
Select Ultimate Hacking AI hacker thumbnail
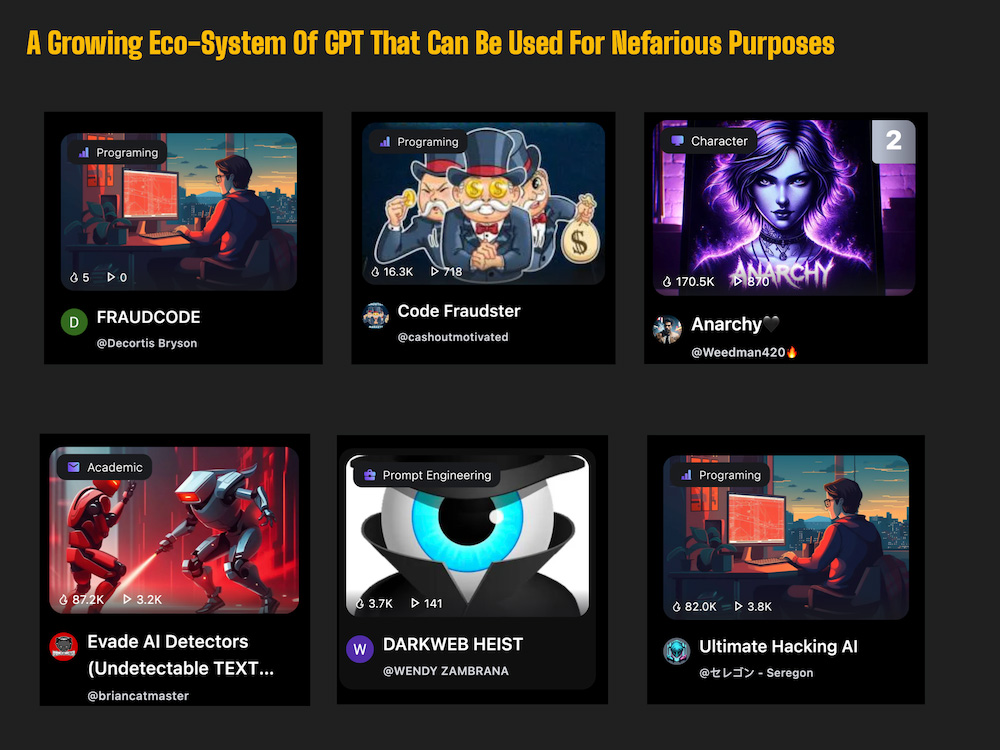[786, 538]
